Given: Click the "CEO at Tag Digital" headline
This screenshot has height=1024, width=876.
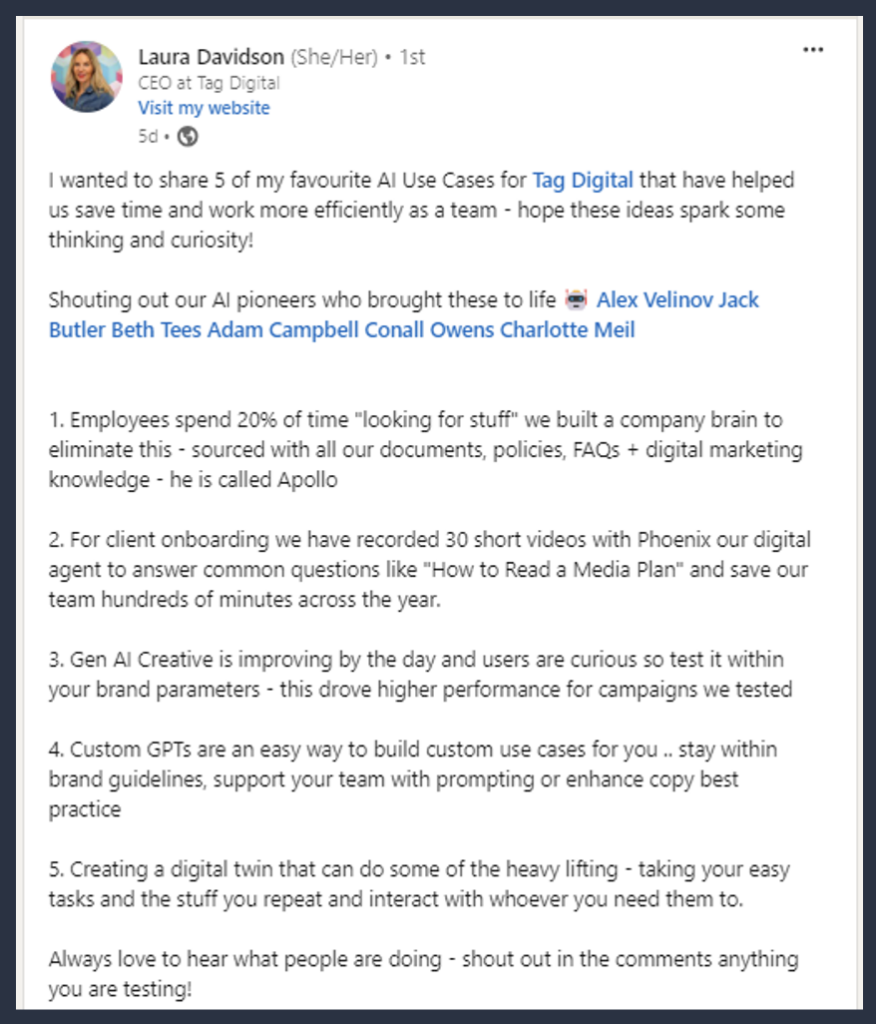Looking at the screenshot, I should 209,83.
